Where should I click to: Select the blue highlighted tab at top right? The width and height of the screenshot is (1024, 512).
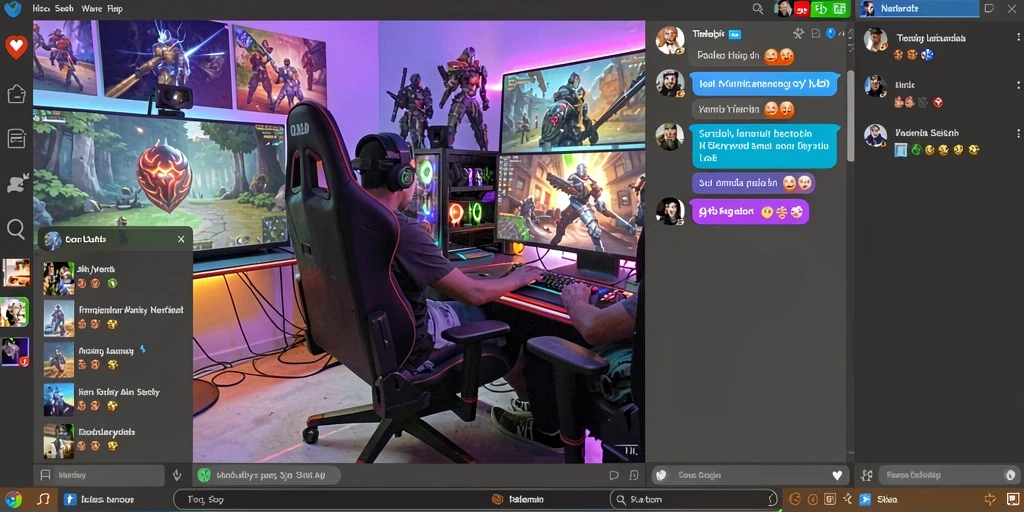coord(919,8)
